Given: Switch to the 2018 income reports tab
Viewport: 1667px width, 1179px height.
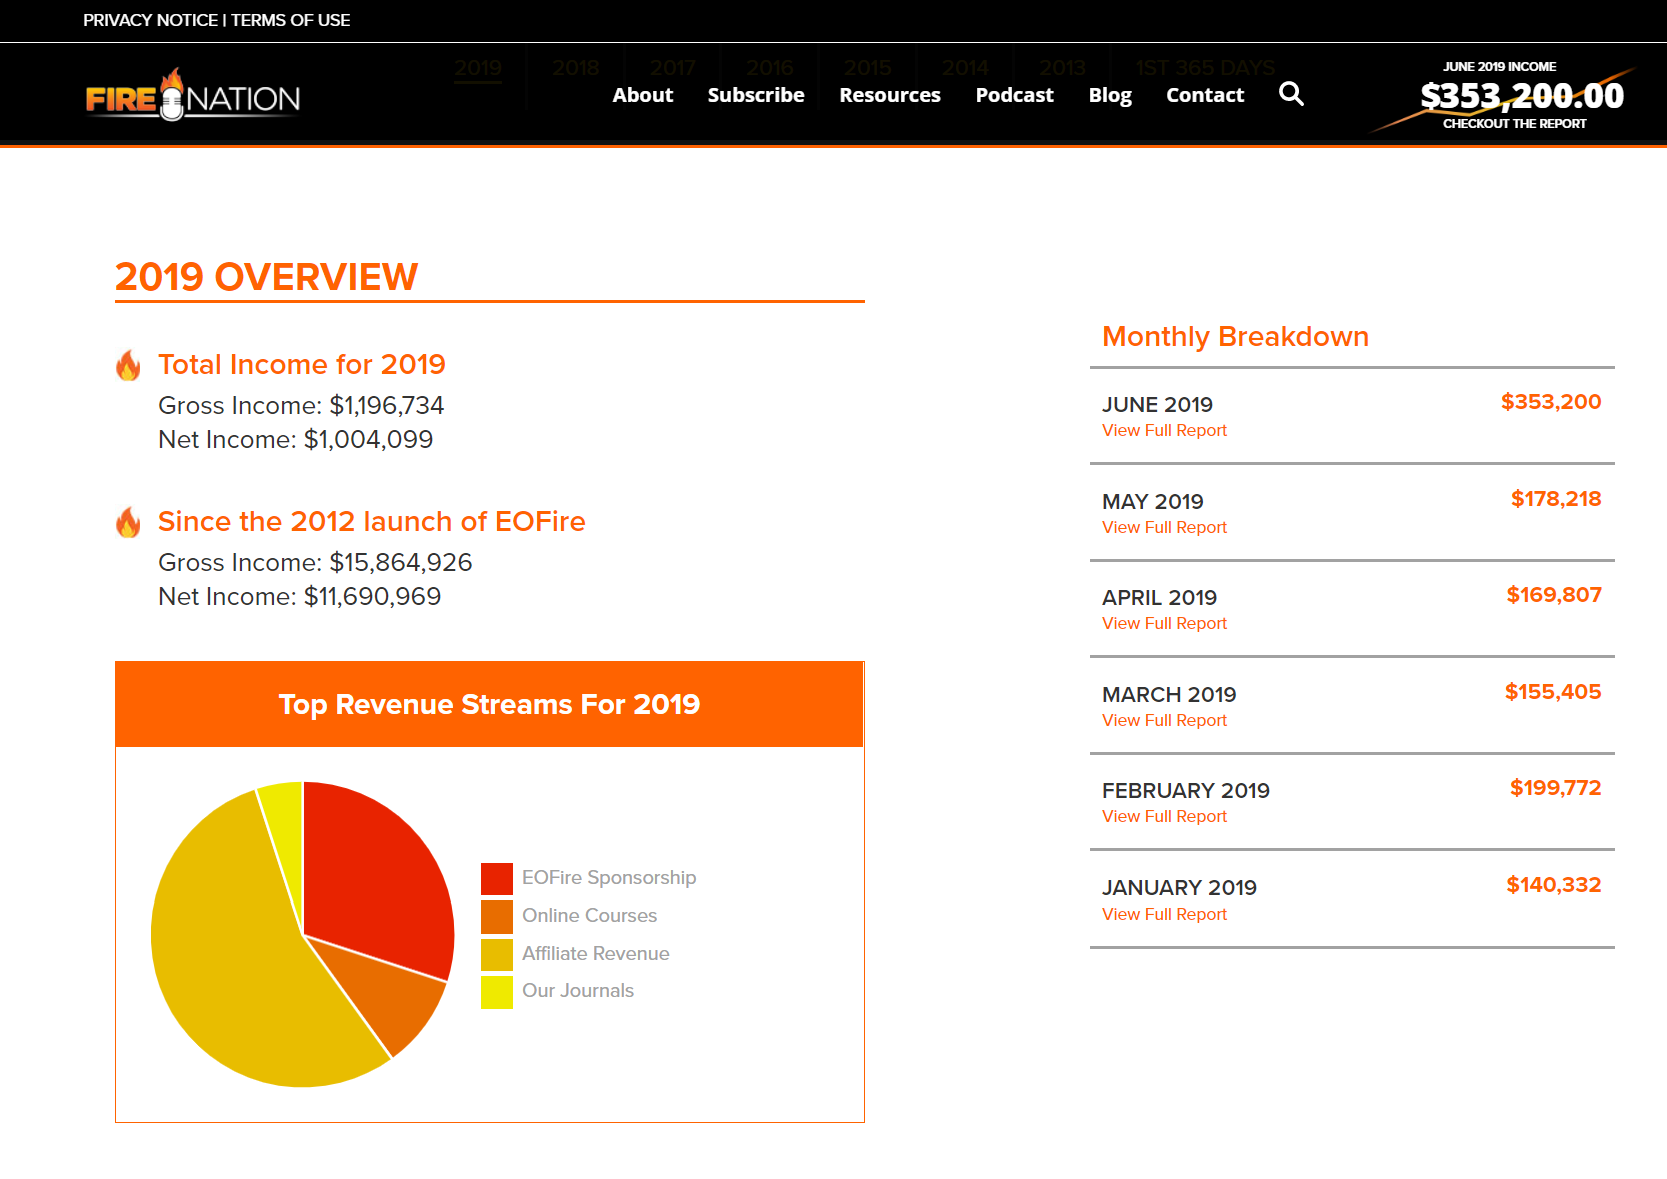Looking at the screenshot, I should [575, 68].
